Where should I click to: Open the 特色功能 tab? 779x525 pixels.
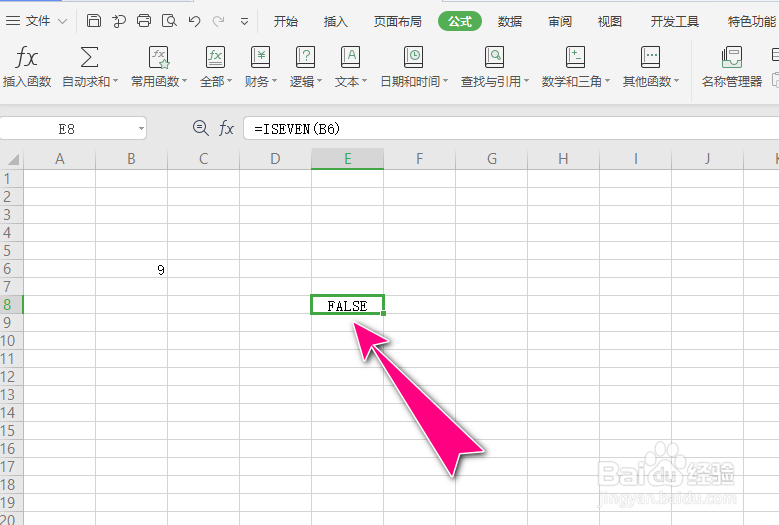click(x=752, y=21)
